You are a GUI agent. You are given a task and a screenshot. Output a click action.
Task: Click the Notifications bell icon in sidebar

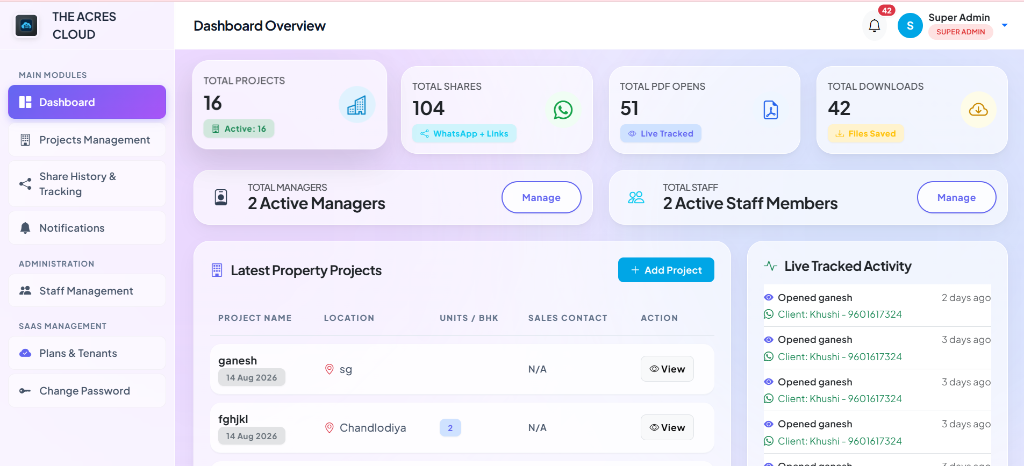[x=25, y=228]
